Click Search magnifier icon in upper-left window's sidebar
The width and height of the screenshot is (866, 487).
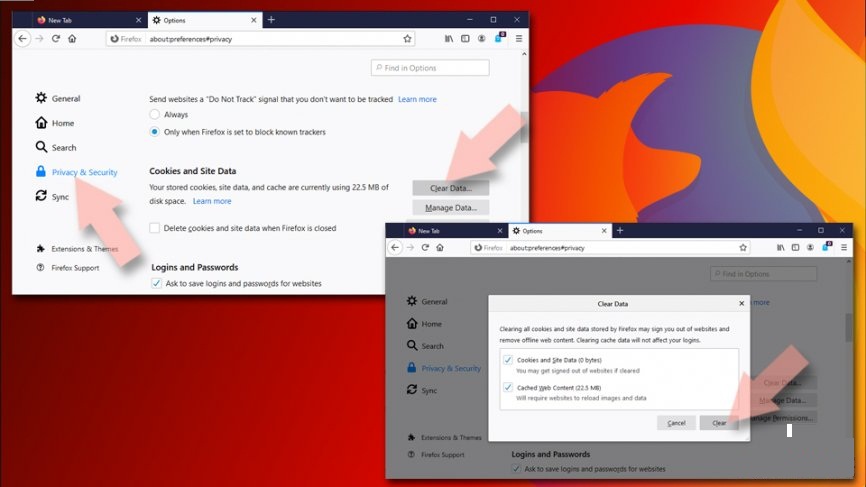pyautogui.click(x=41, y=147)
